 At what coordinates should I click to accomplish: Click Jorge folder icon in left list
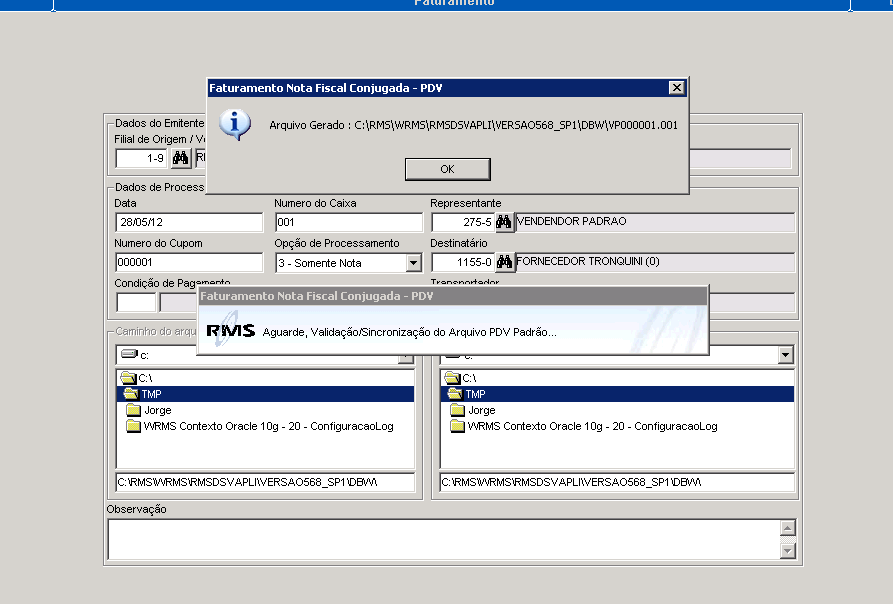click(x=133, y=410)
